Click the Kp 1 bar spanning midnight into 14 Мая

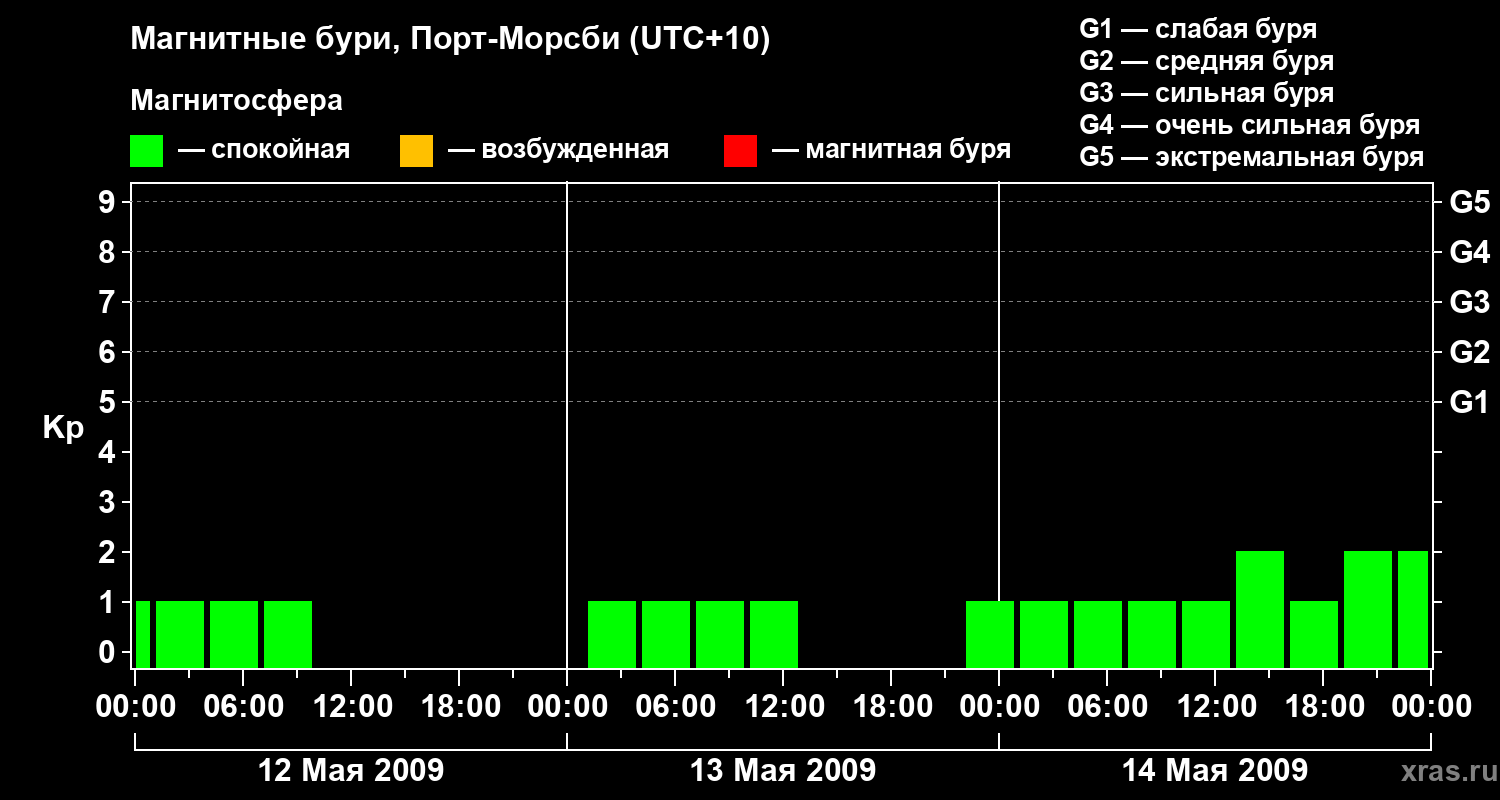tap(990, 634)
